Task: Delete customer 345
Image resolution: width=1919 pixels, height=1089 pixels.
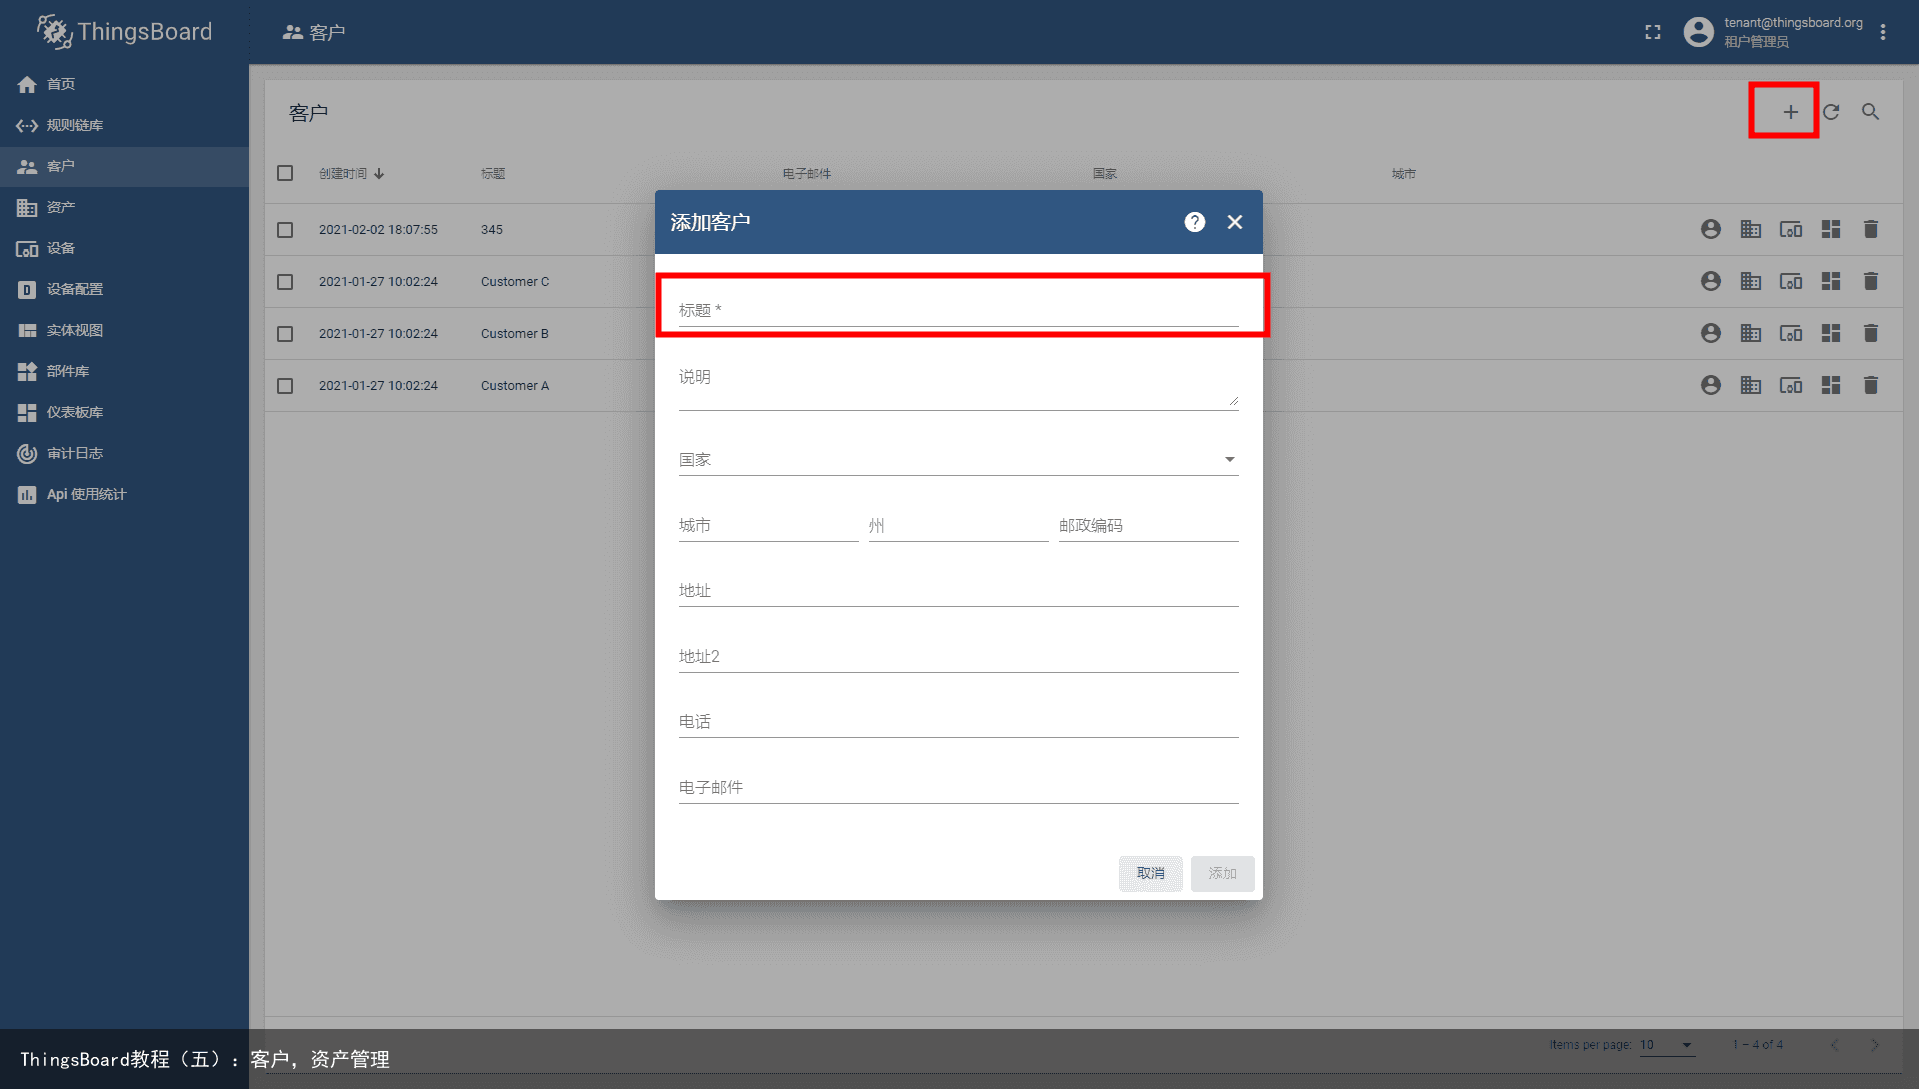Action: pyautogui.click(x=1871, y=229)
